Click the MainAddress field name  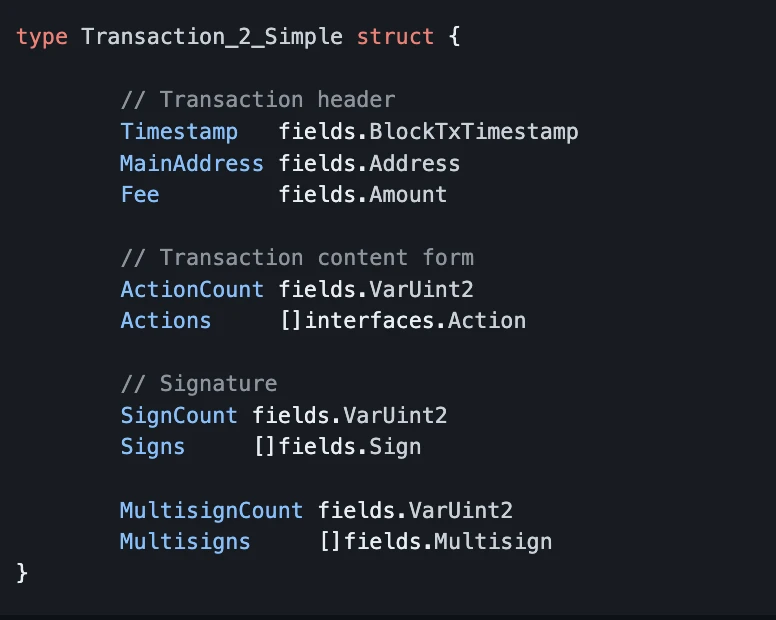coord(192,163)
